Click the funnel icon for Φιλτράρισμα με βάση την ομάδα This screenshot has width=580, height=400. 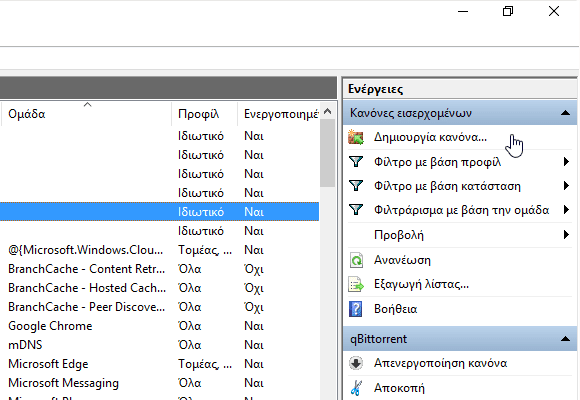(x=356, y=210)
